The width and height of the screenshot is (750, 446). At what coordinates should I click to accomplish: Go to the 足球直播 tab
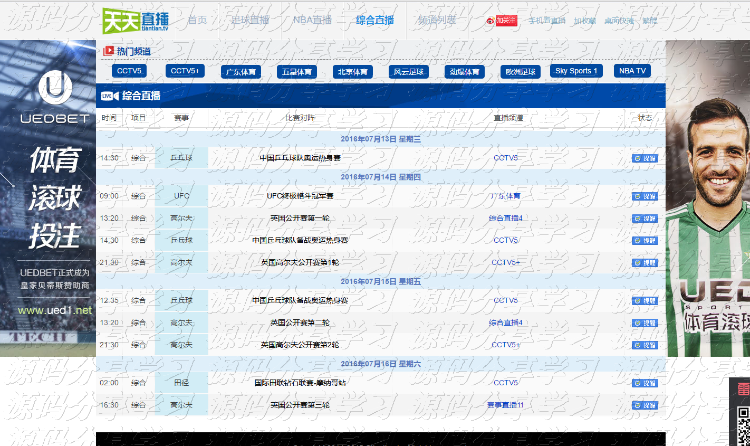point(250,20)
